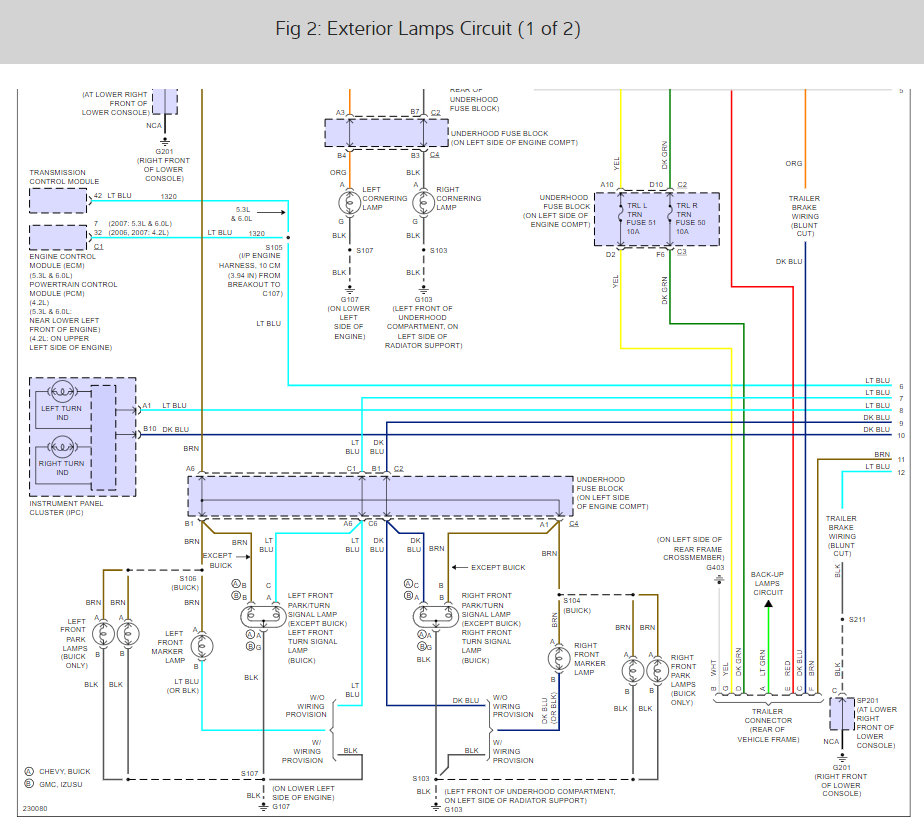Click the 'ON LEFT SIDE OF REAR FRAME CROSSMEMBER' note

point(690,549)
